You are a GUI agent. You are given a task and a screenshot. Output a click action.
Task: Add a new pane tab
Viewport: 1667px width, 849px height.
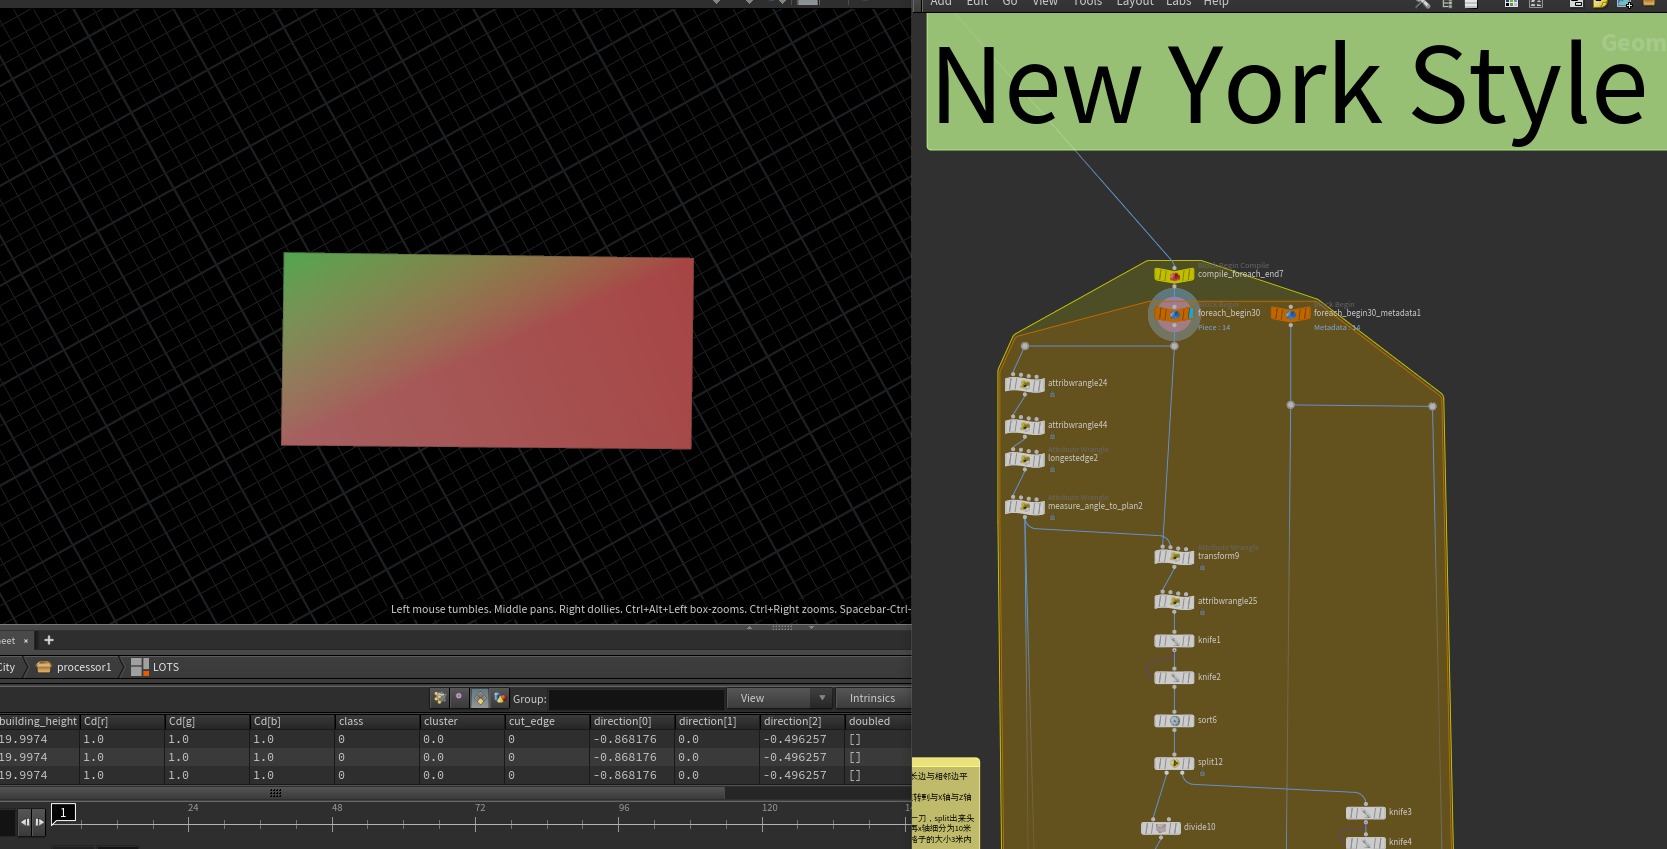[49, 640]
